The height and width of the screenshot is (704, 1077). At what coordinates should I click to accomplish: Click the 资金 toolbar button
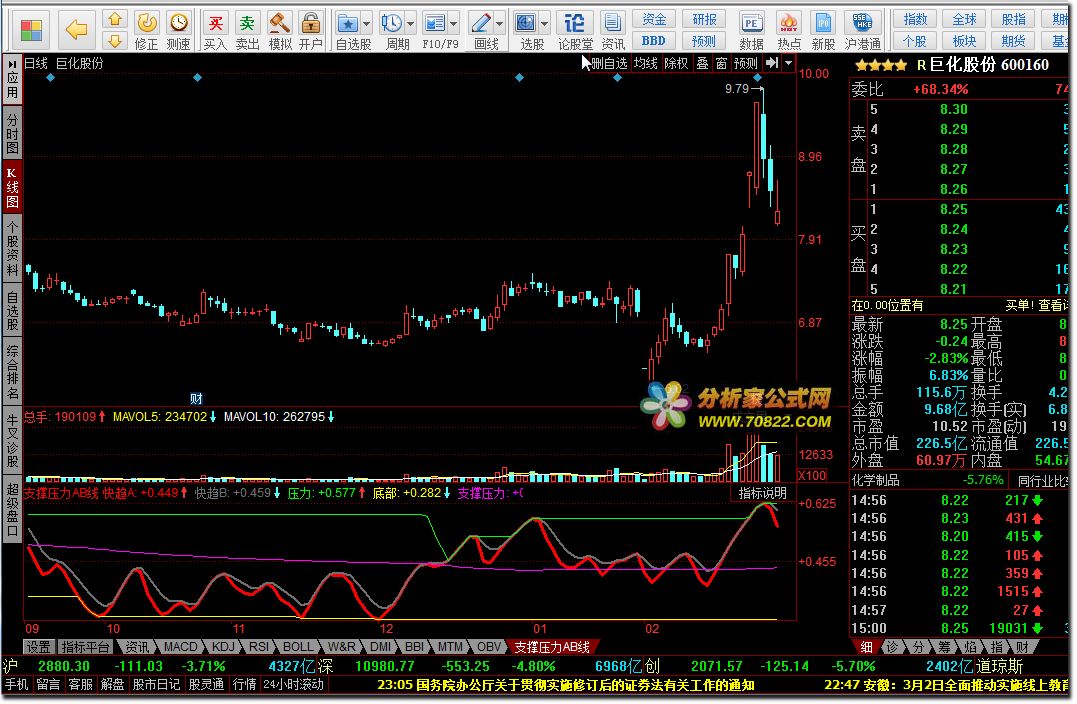click(653, 19)
